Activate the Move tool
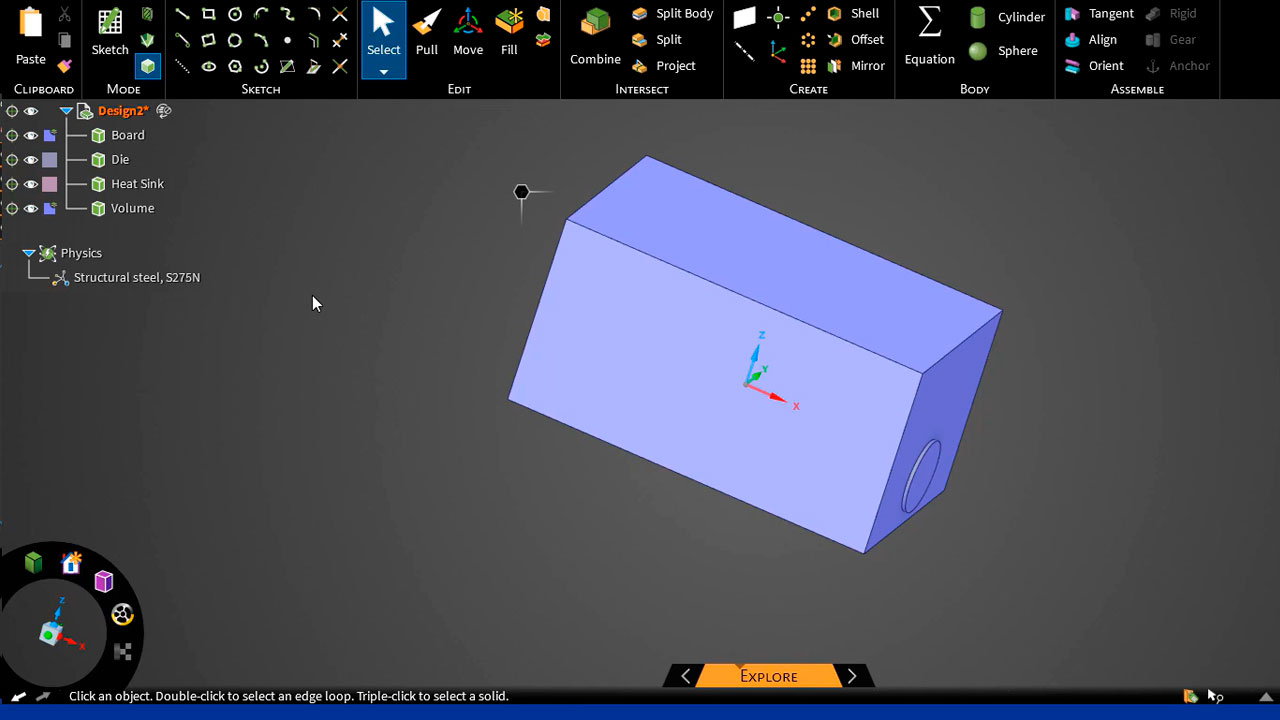Screen dimensions: 1280x720 tap(468, 32)
